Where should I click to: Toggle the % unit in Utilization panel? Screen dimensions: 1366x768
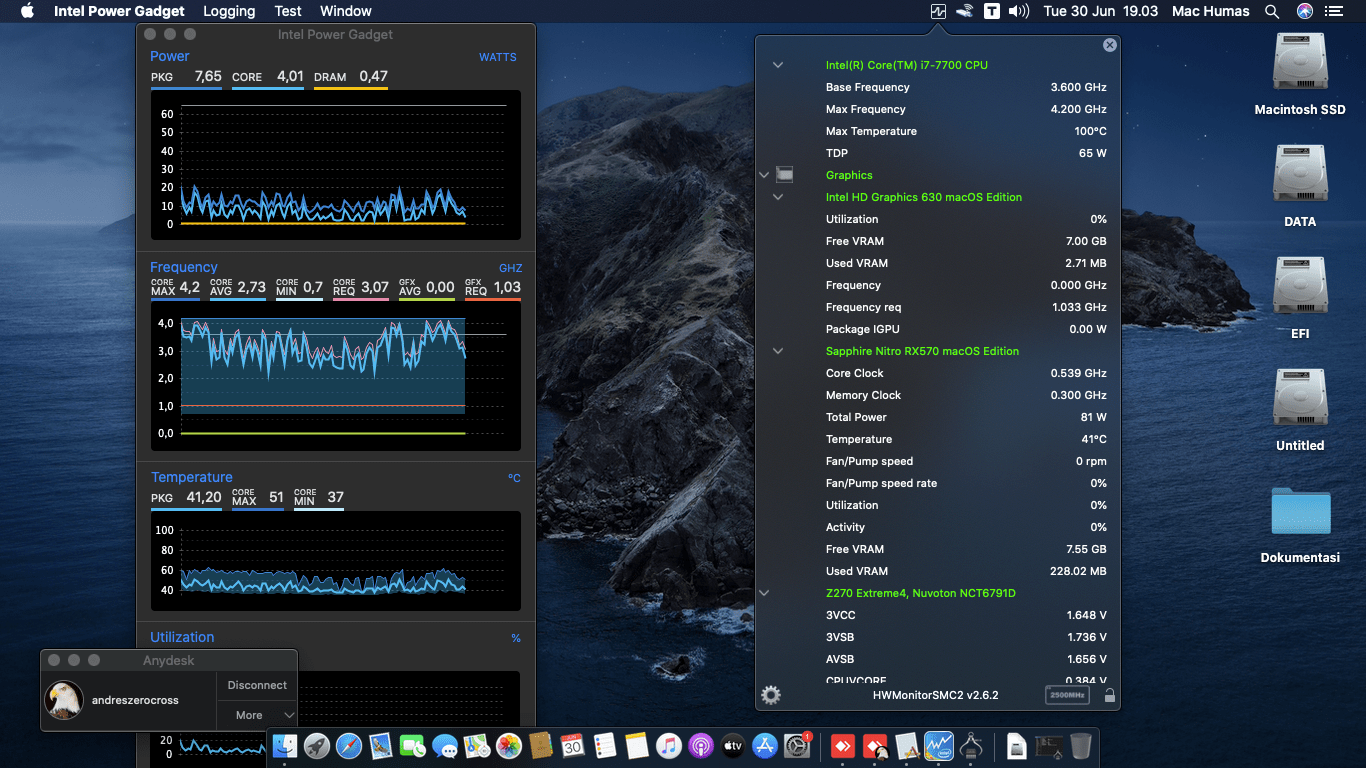click(516, 638)
